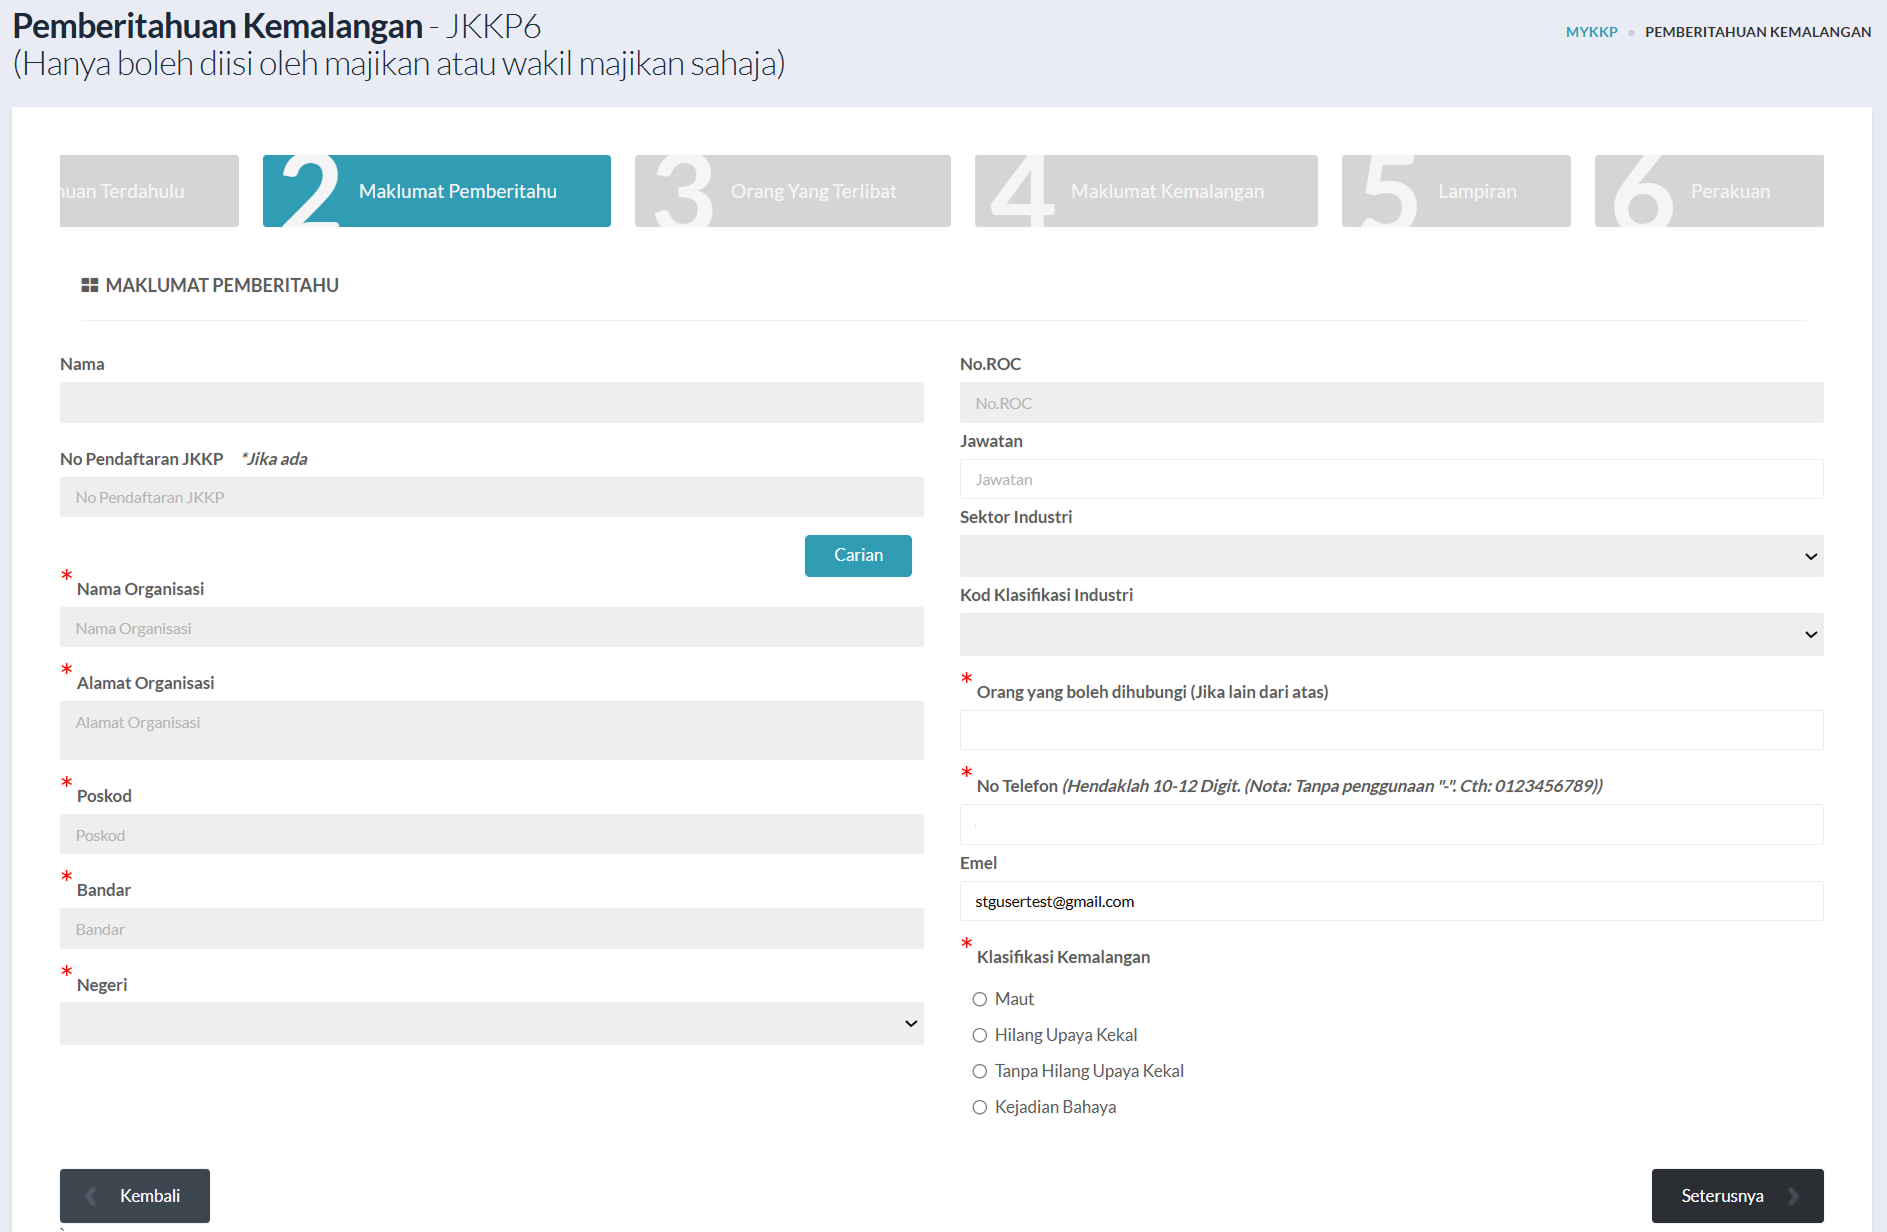This screenshot has width=1887, height=1232.
Task: Go to step 3 Orang Yang Terlibat
Action: [x=792, y=191]
